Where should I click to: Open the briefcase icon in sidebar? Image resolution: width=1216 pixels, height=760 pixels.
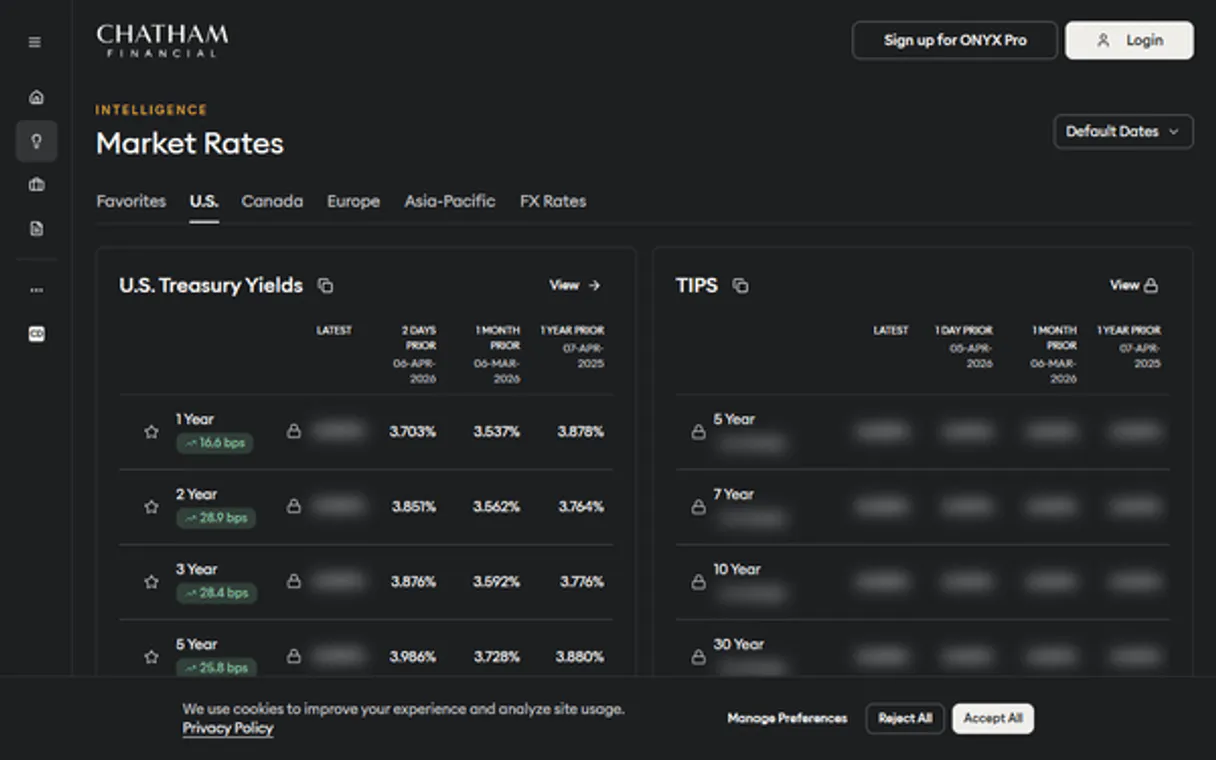(x=36, y=185)
